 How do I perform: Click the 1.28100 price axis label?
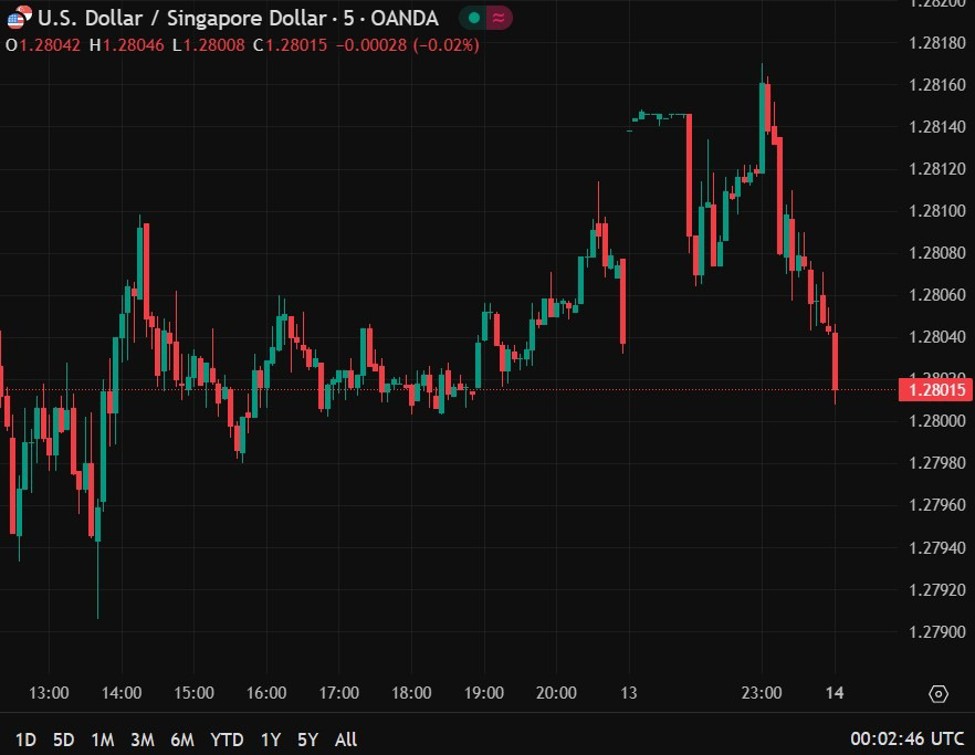pyautogui.click(x=937, y=211)
